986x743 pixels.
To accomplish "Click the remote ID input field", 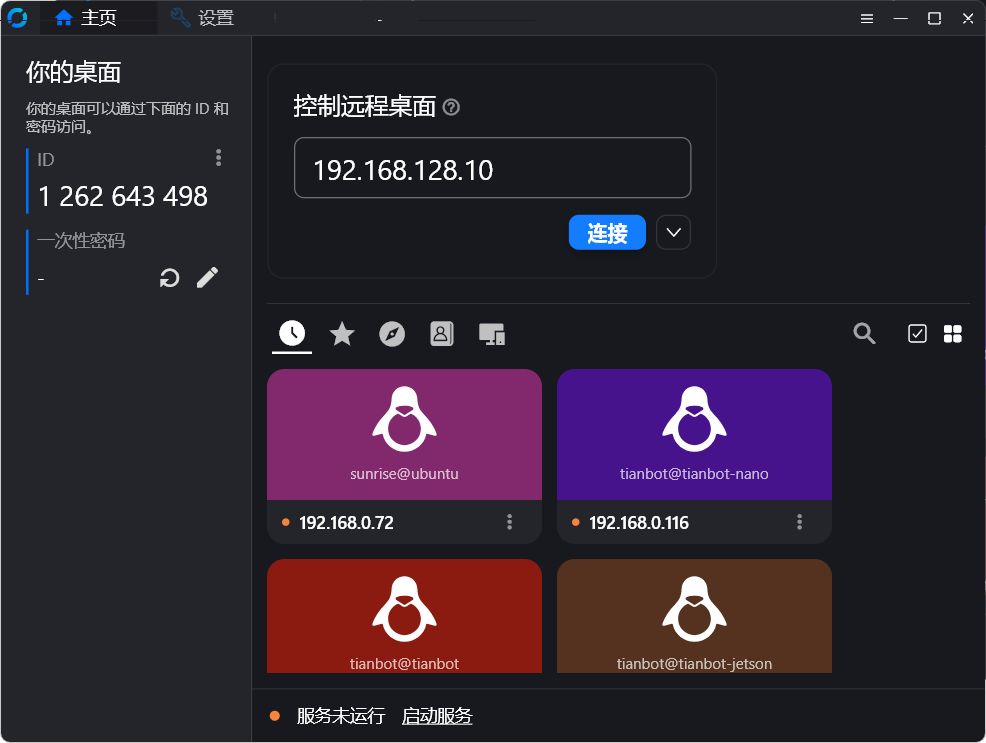I will tap(492, 168).
